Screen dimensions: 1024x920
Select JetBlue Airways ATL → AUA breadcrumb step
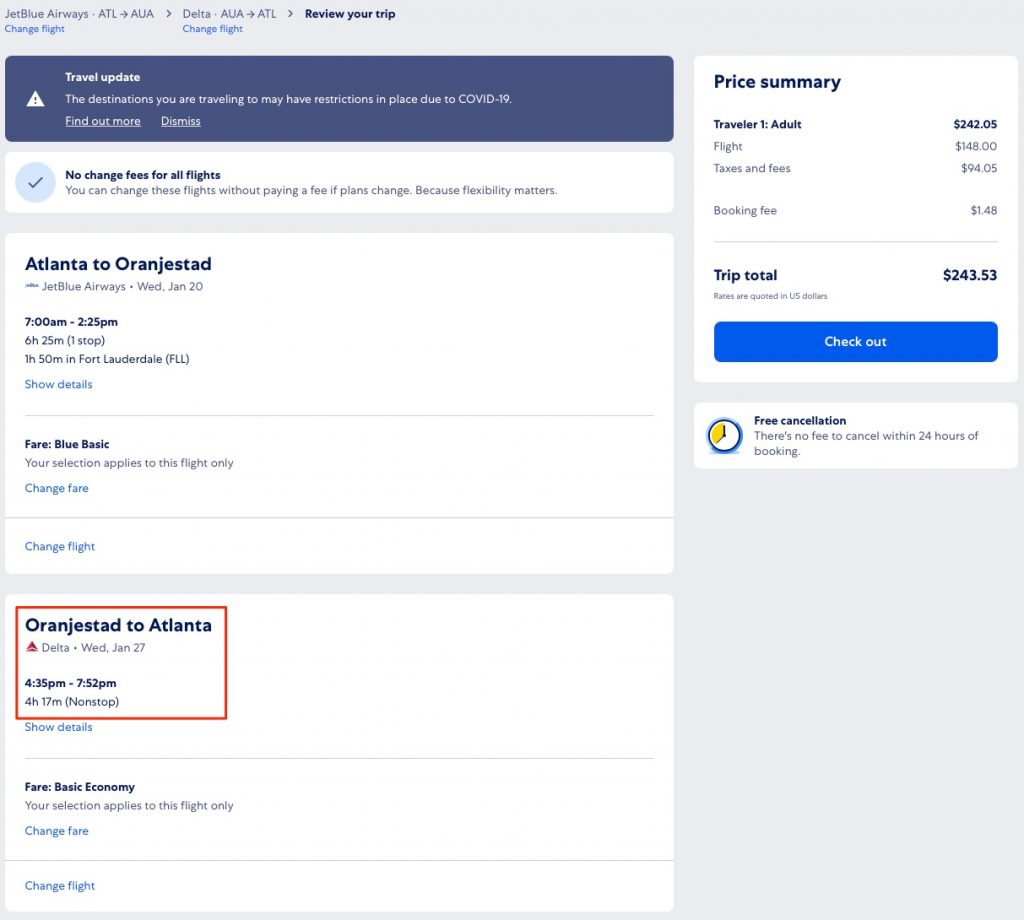pos(79,14)
